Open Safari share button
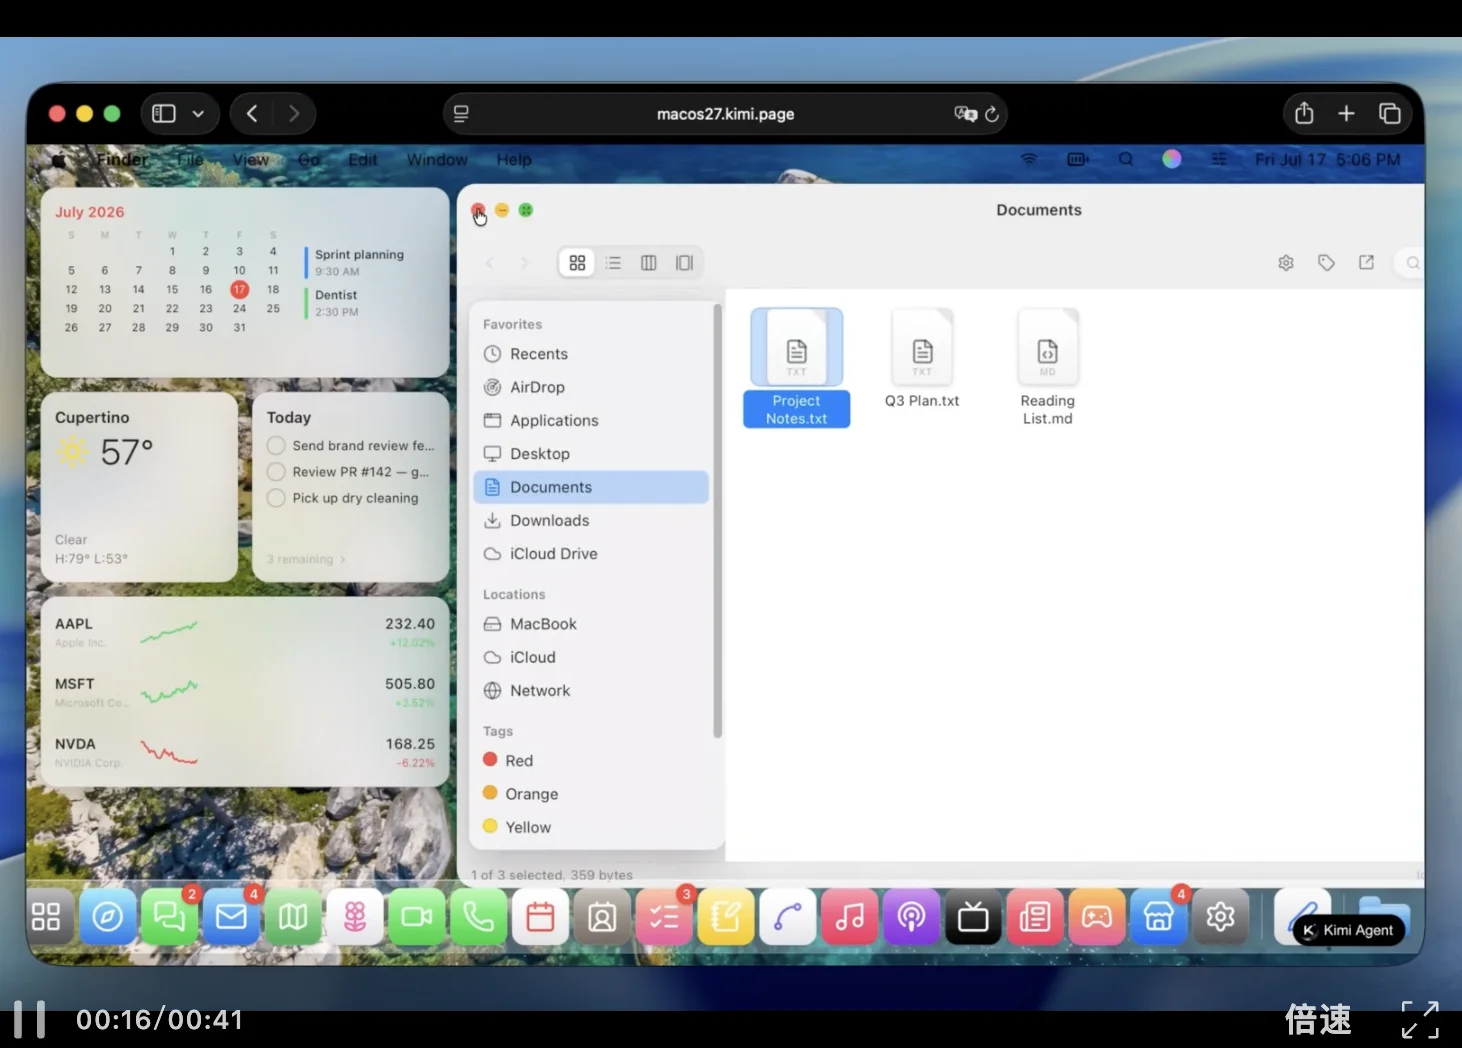The width and height of the screenshot is (1462, 1048). 1304,113
